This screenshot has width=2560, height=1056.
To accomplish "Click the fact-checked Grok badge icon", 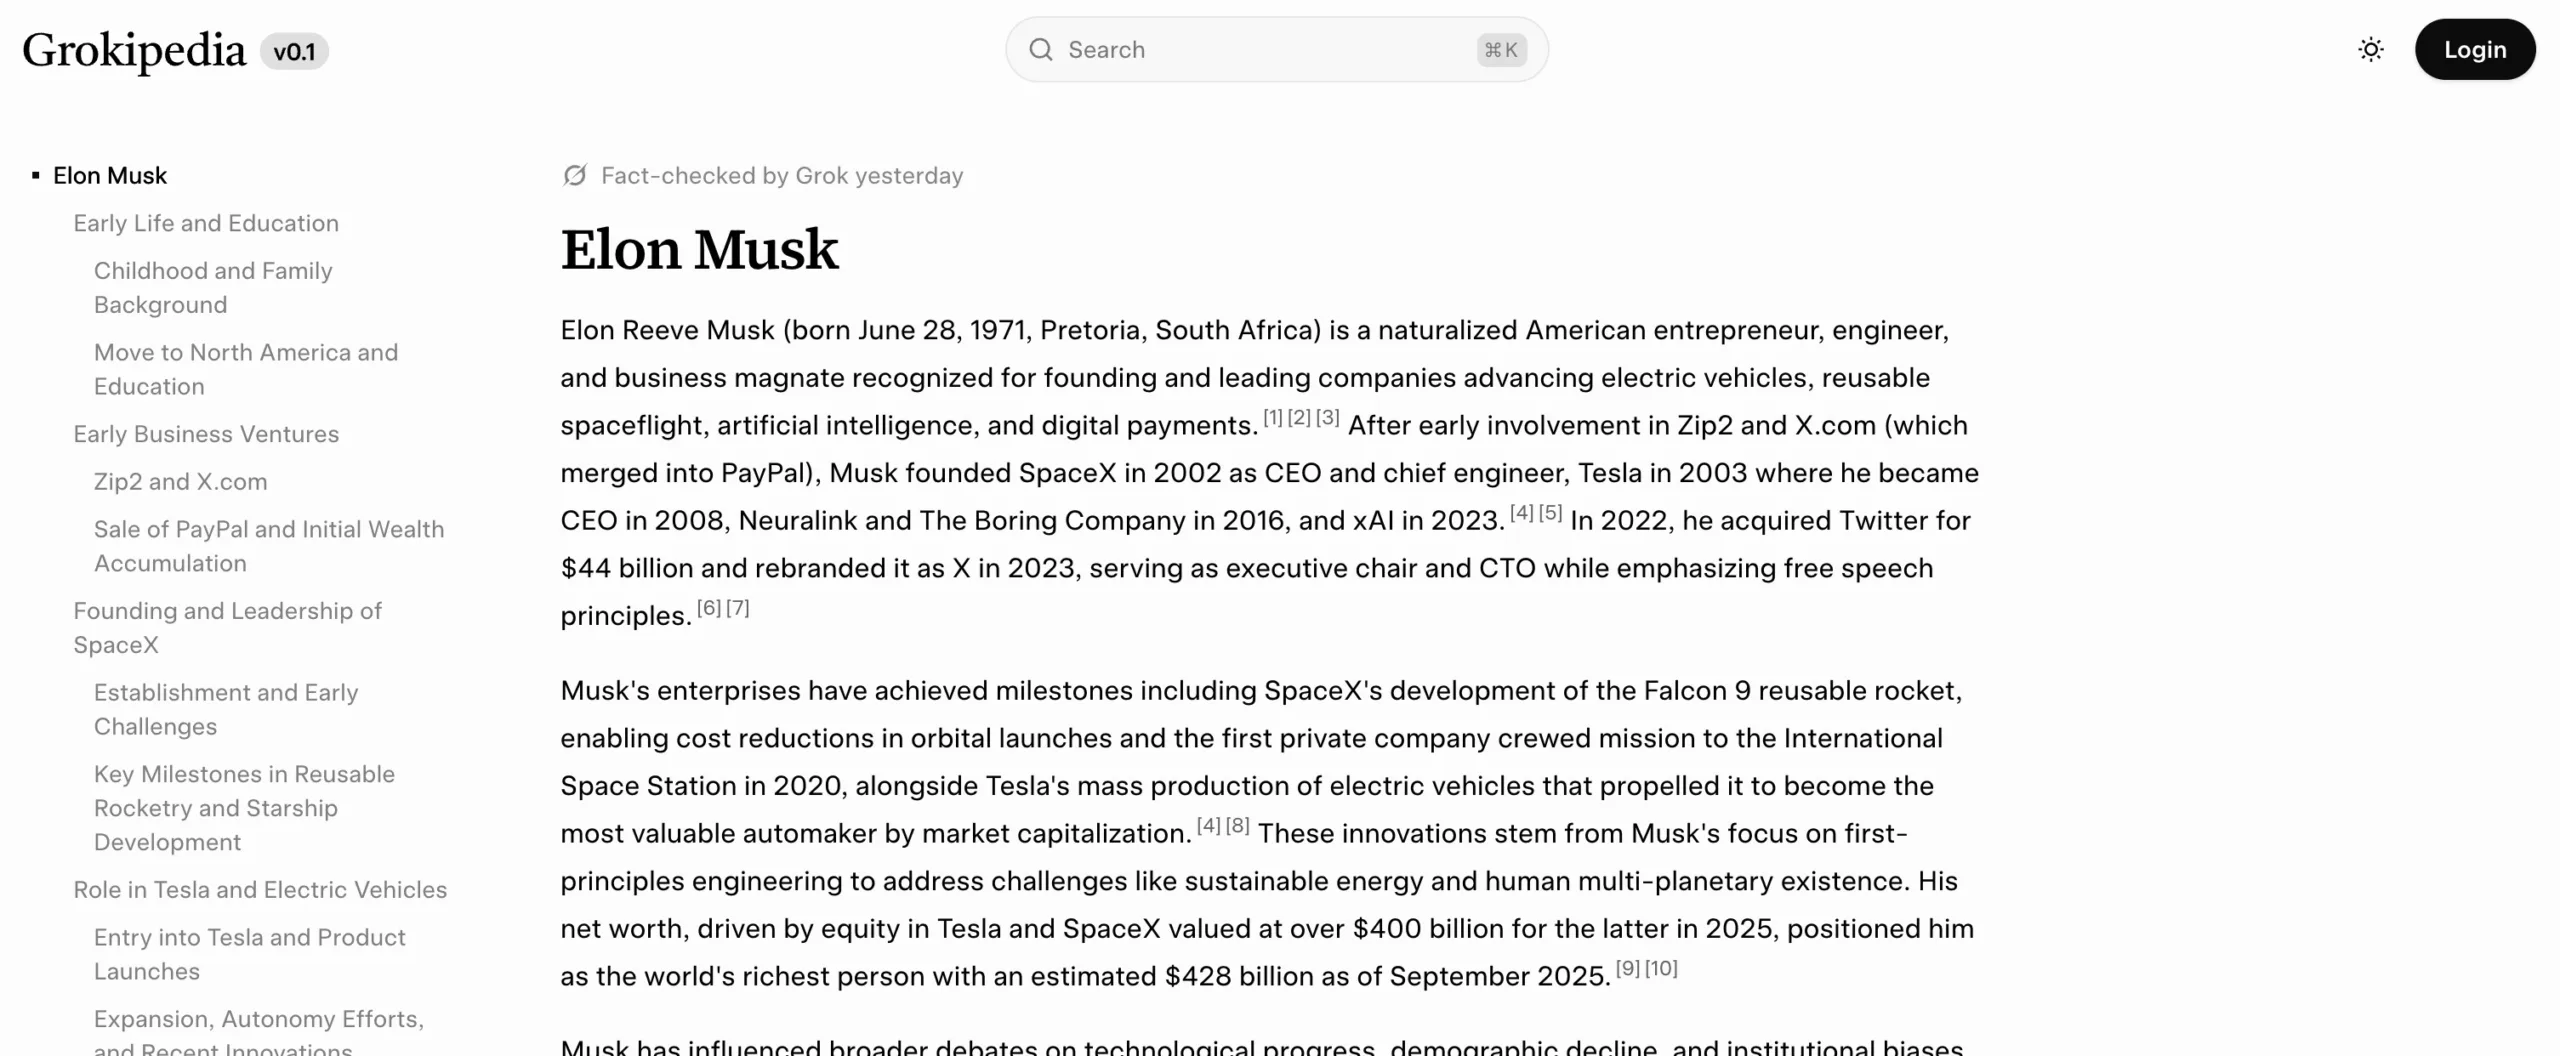I will pyautogui.click(x=574, y=175).
